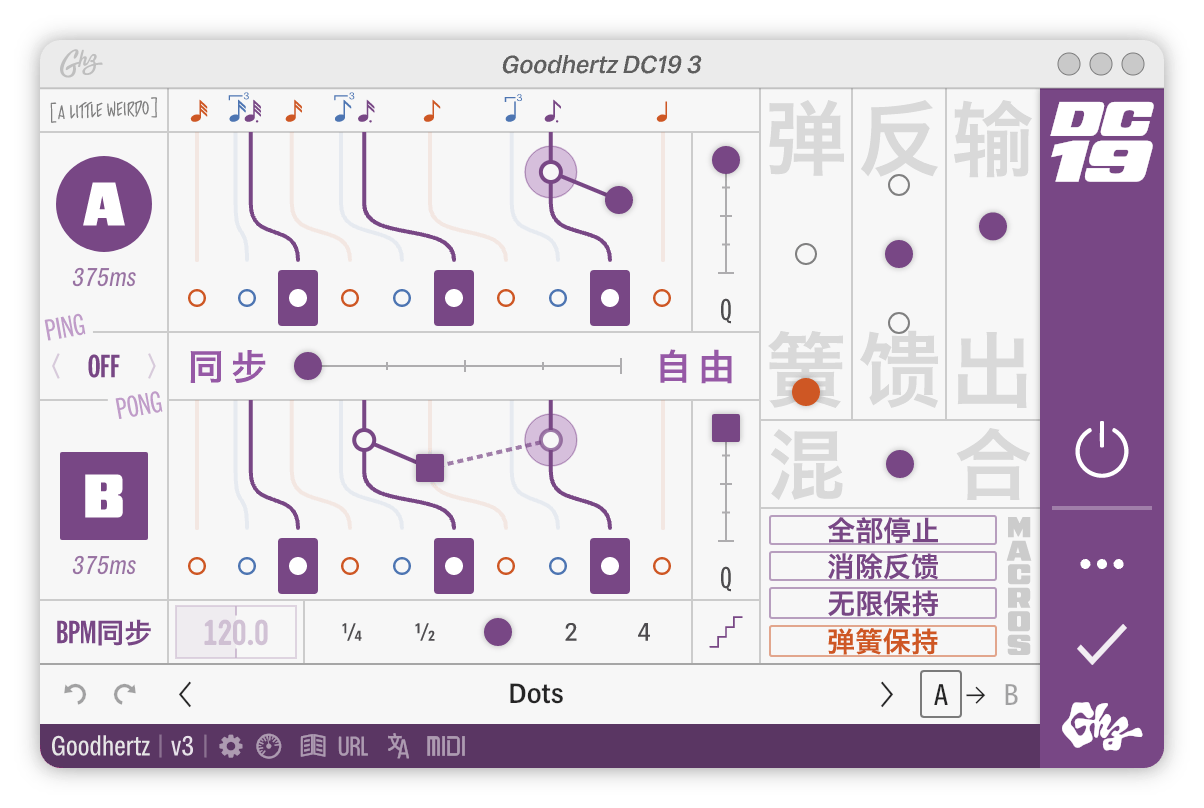
Task: Click the 120.0 BPM field
Action: click(236, 632)
